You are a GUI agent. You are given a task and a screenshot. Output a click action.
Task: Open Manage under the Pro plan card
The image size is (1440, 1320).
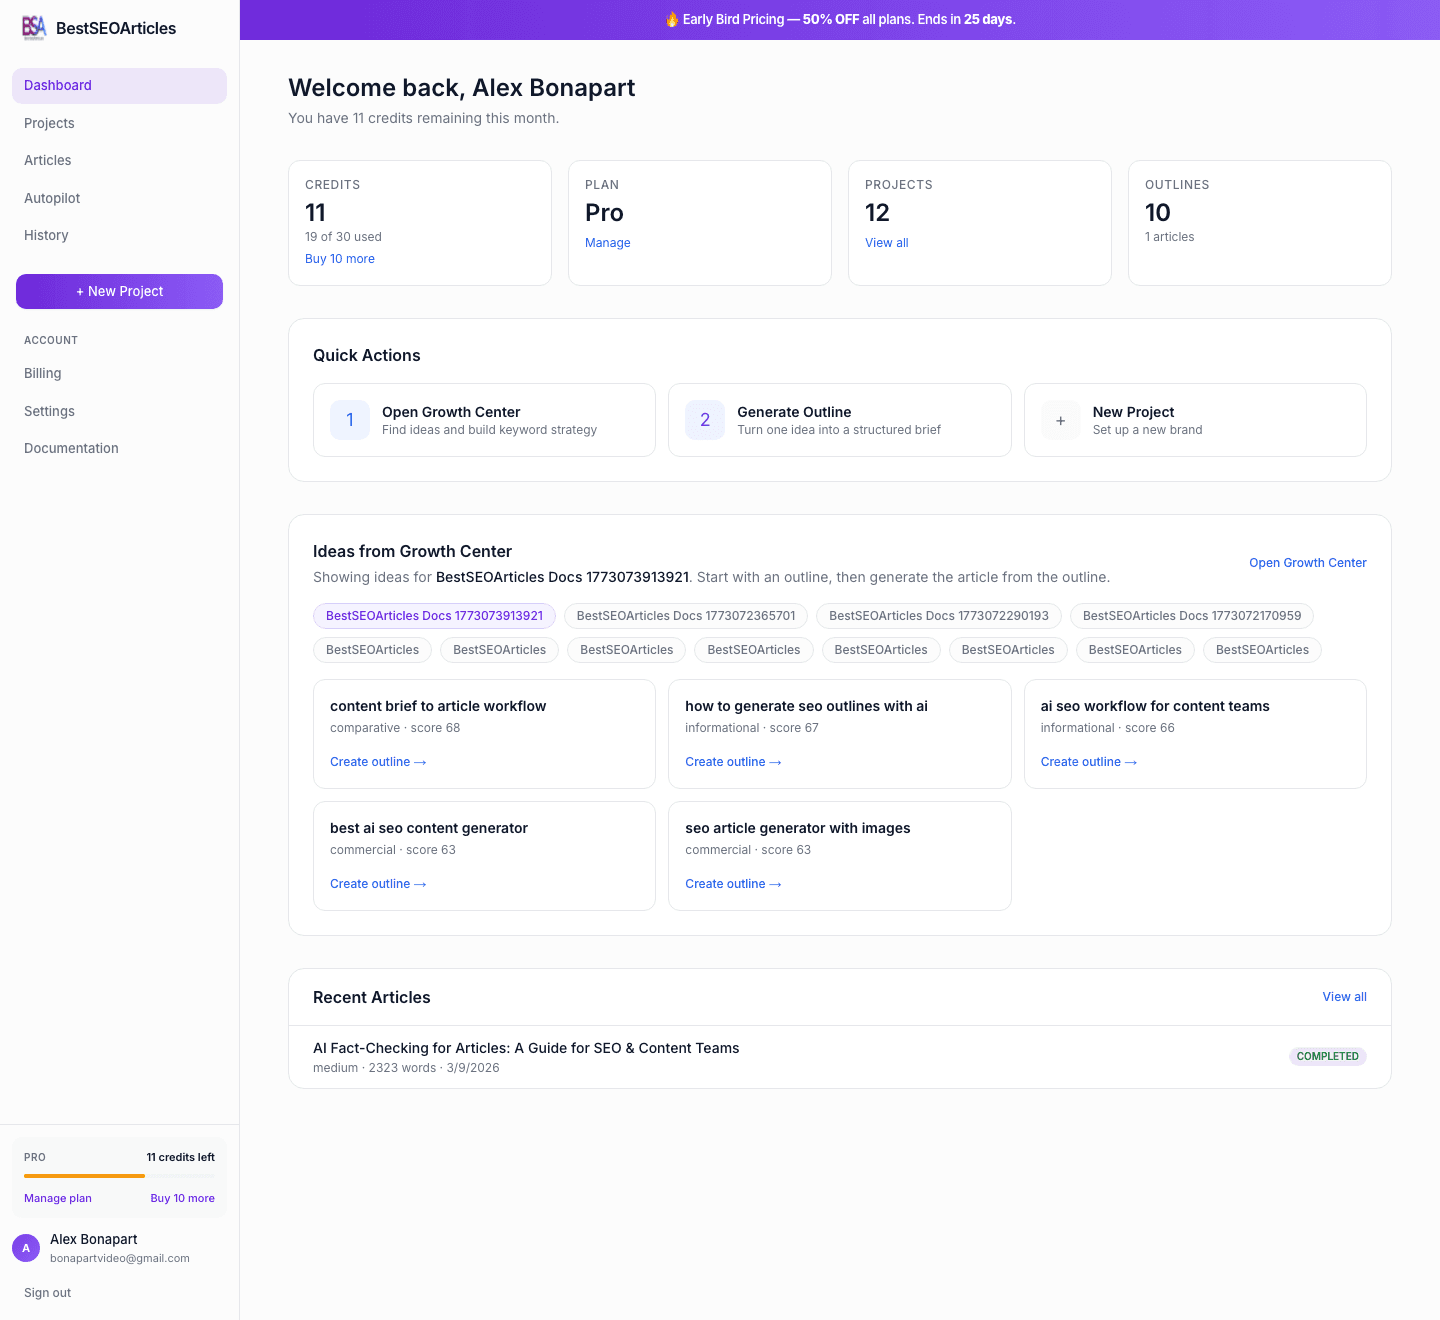[x=608, y=242]
